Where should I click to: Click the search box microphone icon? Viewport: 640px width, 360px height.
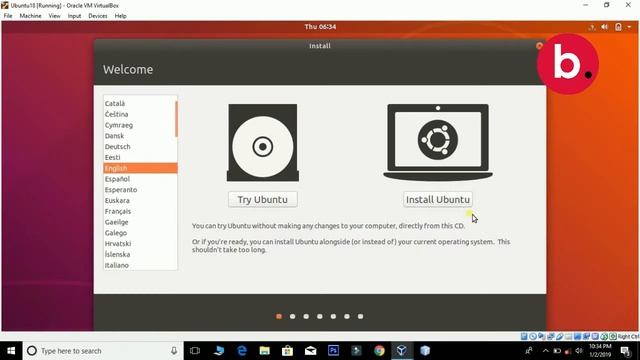click(x=174, y=351)
